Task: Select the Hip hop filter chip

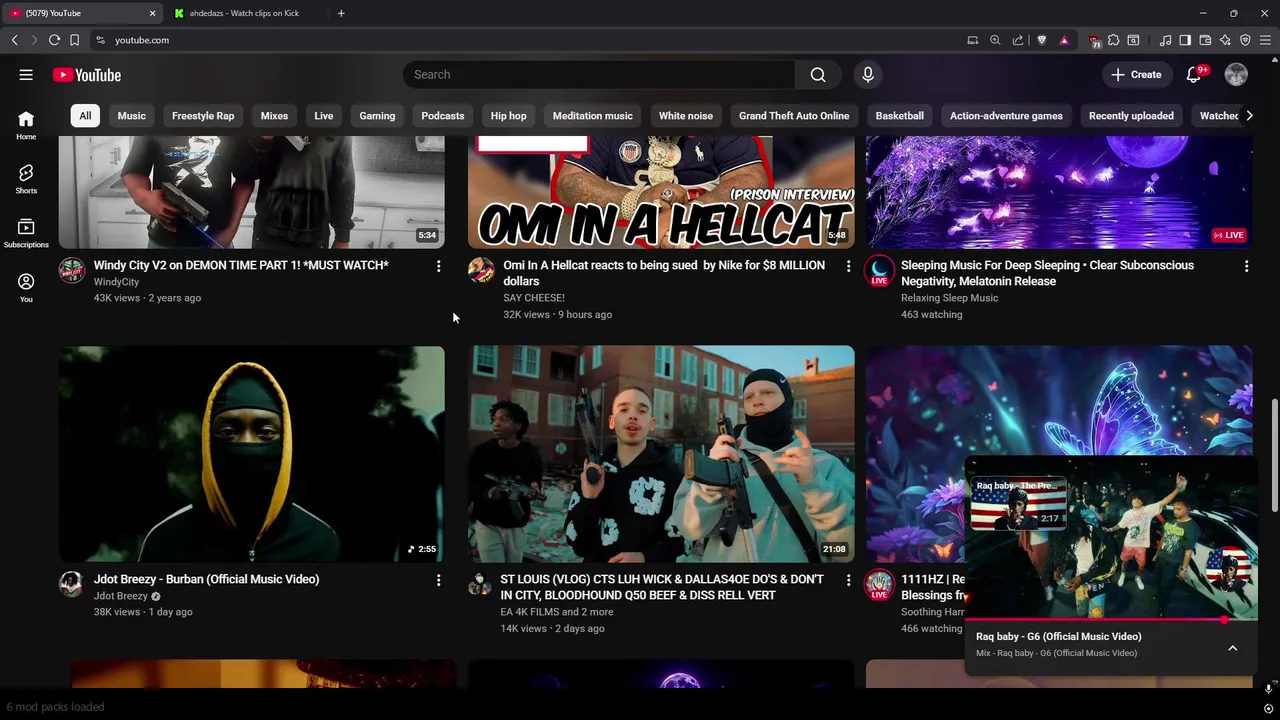Action: coord(508,116)
